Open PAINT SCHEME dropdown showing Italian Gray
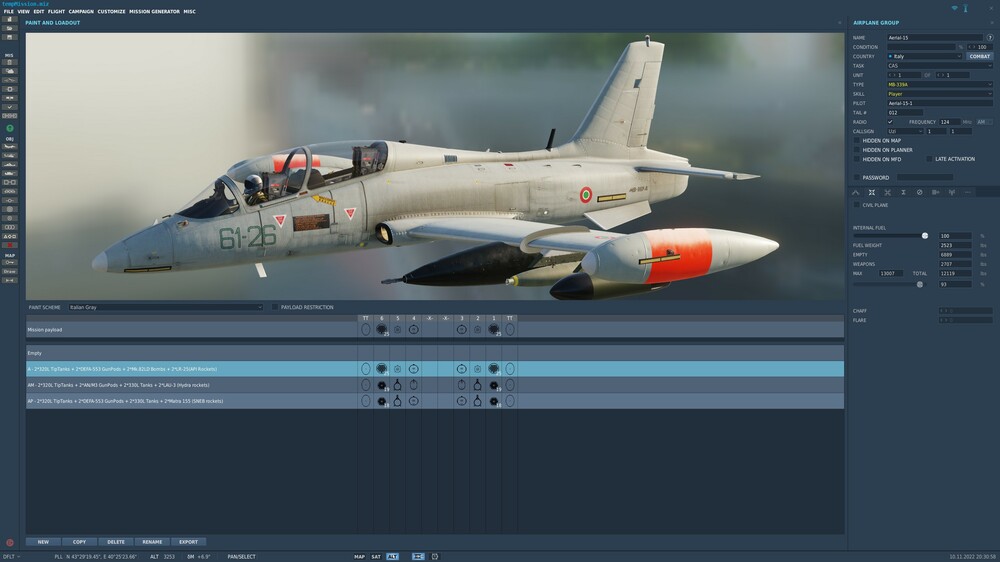Screen dimensions: 1000x562 pyautogui.click(x=166, y=307)
